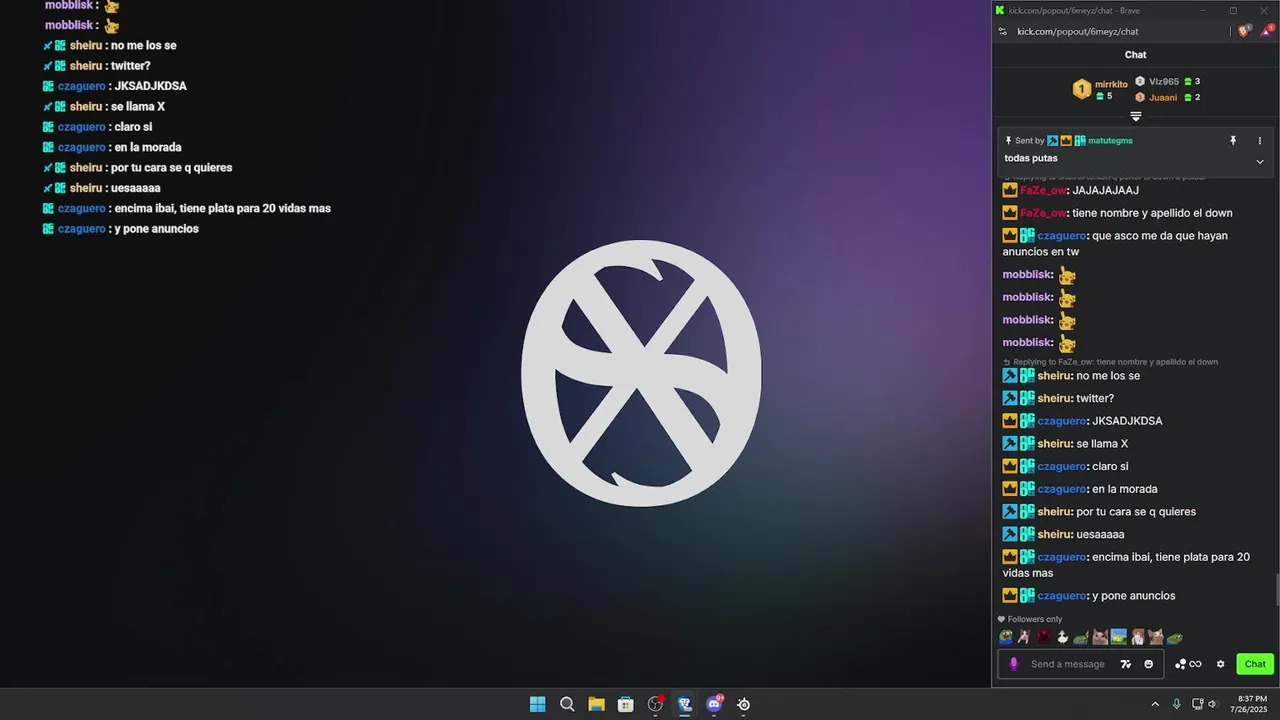The height and width of the screenshot is (720, 1280).
Task: Click the taskbar Search magnifier
Action: coord(567,704)
